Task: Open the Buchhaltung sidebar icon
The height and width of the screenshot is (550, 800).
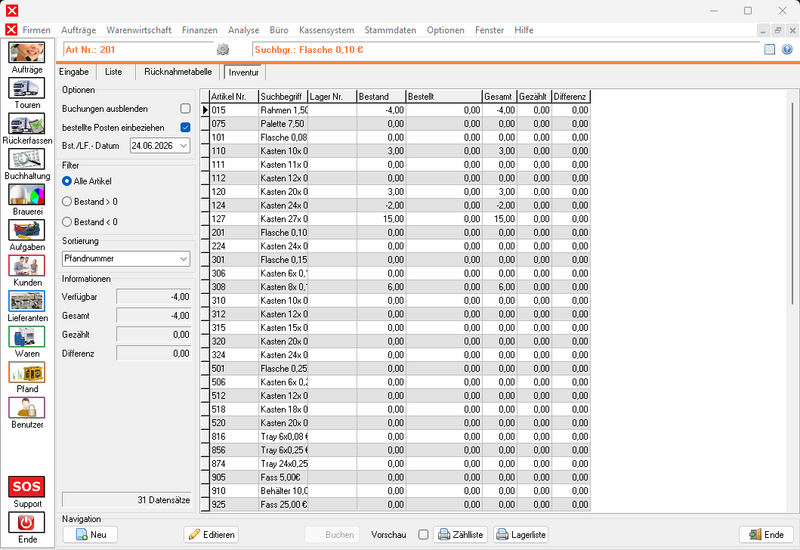Action: (27, 159)
